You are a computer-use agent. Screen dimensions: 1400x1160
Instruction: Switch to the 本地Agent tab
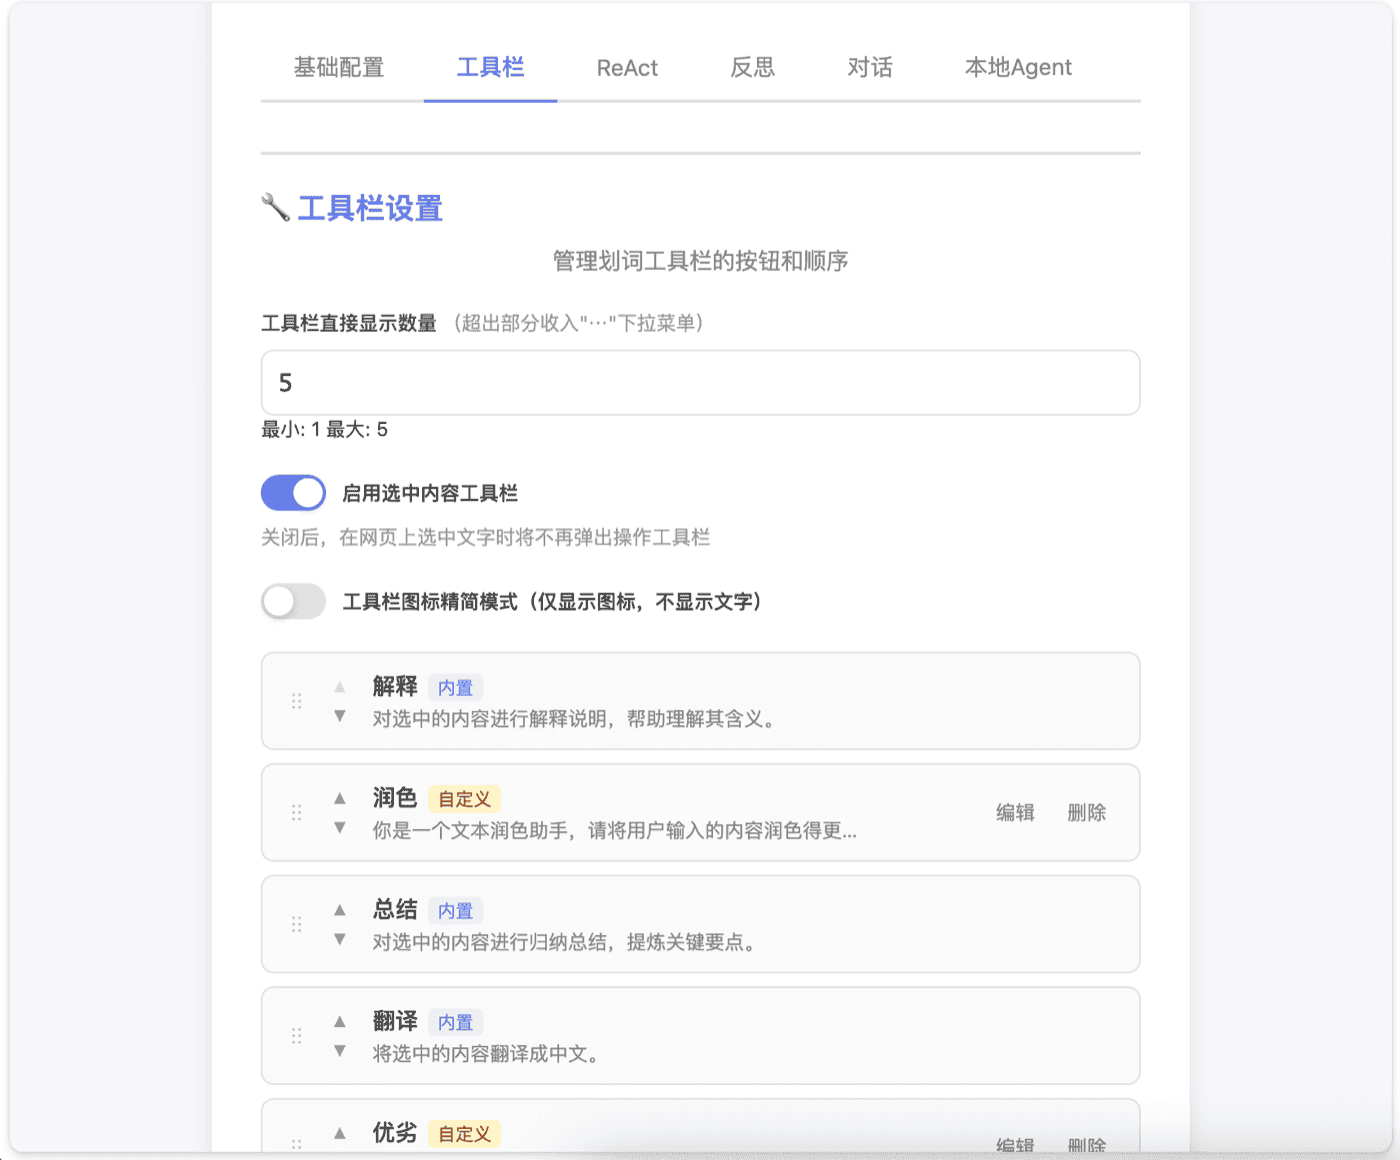pos(1018,67)
